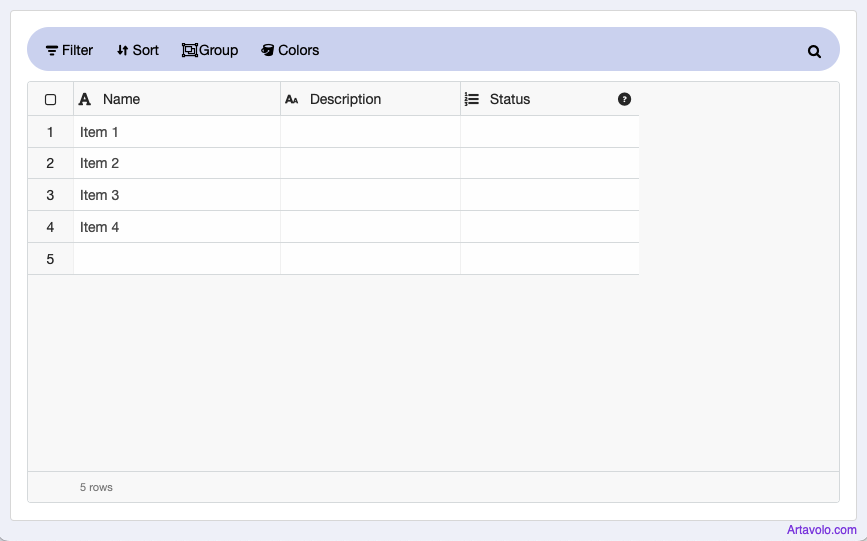Click the Status cell for Item 2
Viewport: 867px width, 541px height.
click(550, 163)
